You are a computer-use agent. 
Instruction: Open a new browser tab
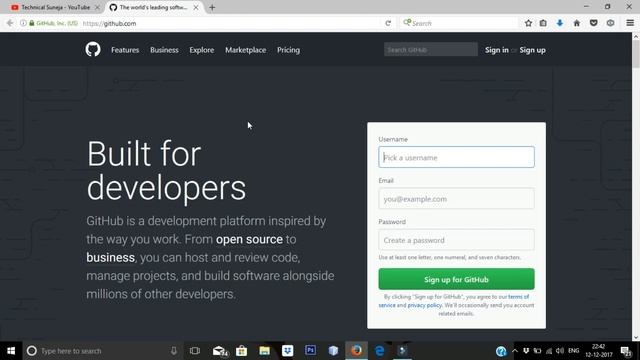coord(212,7)
